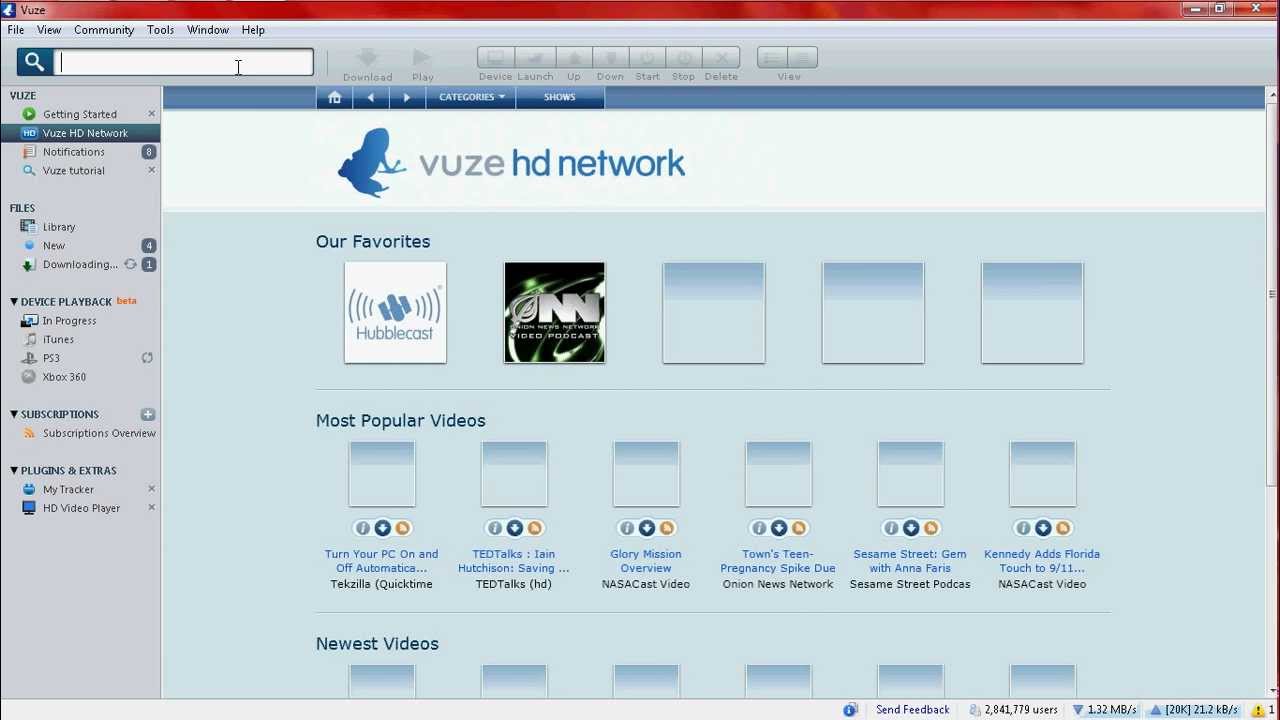The height and width of the screenshot is (720, 1280).
Task: Open Turn Your PC On and Off link
Action: 382,561
